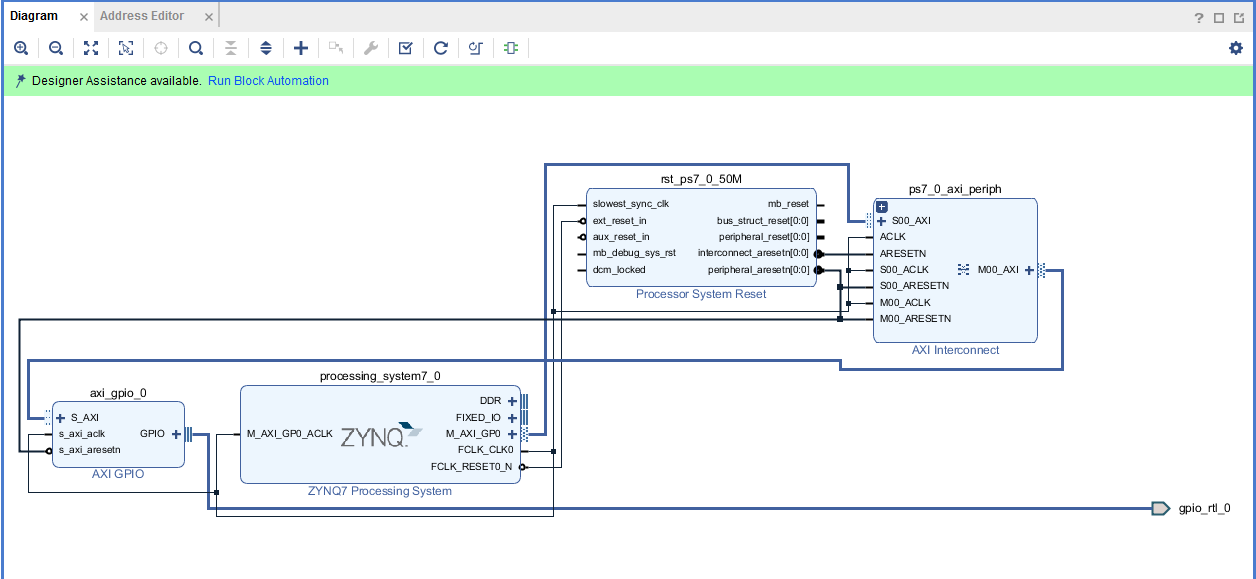This screenshot has width=1256, height=579.
Task: Click the FCLK_CLK0 pin on the ZYNQ block
Action: (485, 450)
